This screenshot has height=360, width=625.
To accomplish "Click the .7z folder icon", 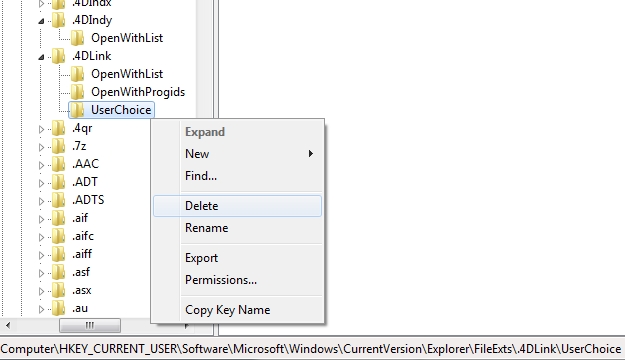I will [x=59, y=146].
